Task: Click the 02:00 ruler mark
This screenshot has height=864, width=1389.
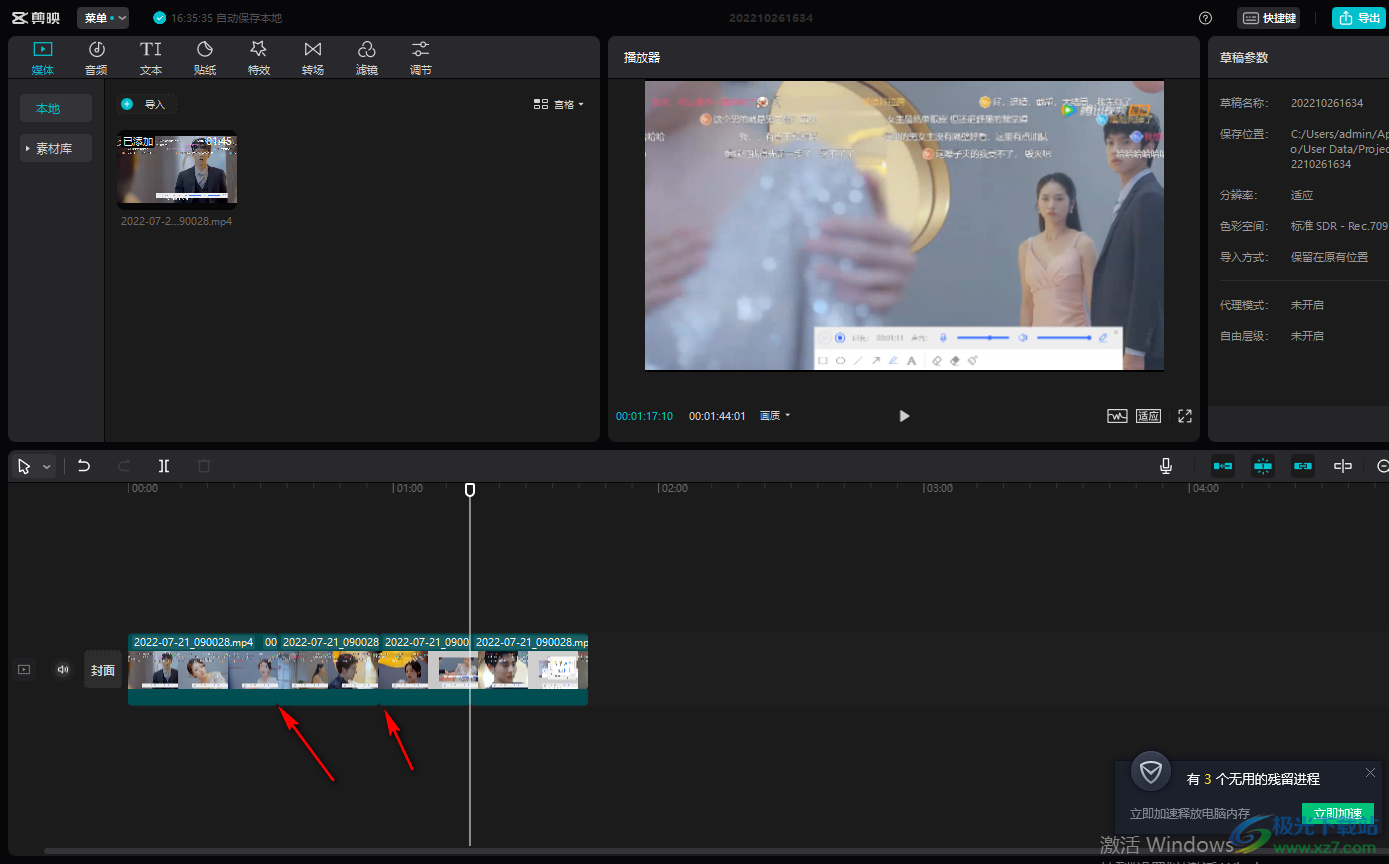Action: [x=673, y=489]
